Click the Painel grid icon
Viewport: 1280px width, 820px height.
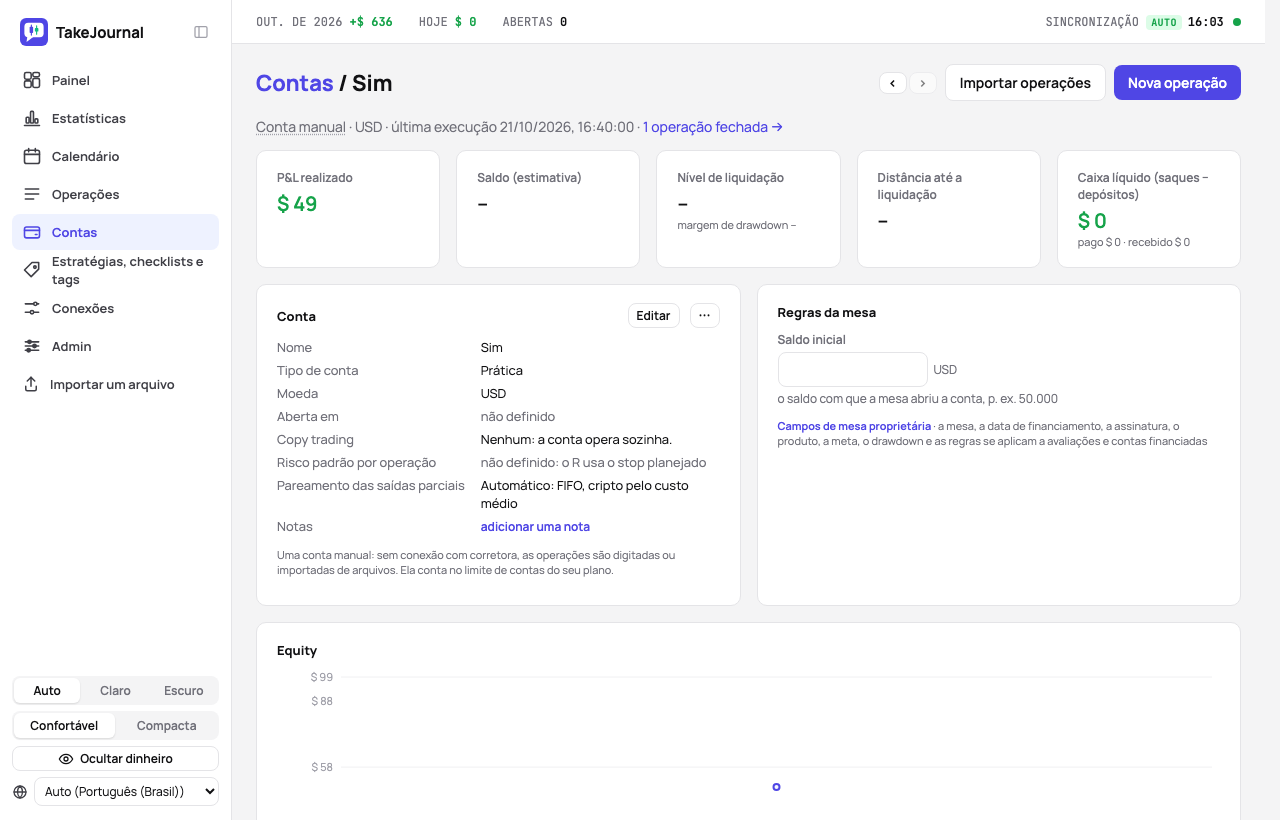pos(32,80)
